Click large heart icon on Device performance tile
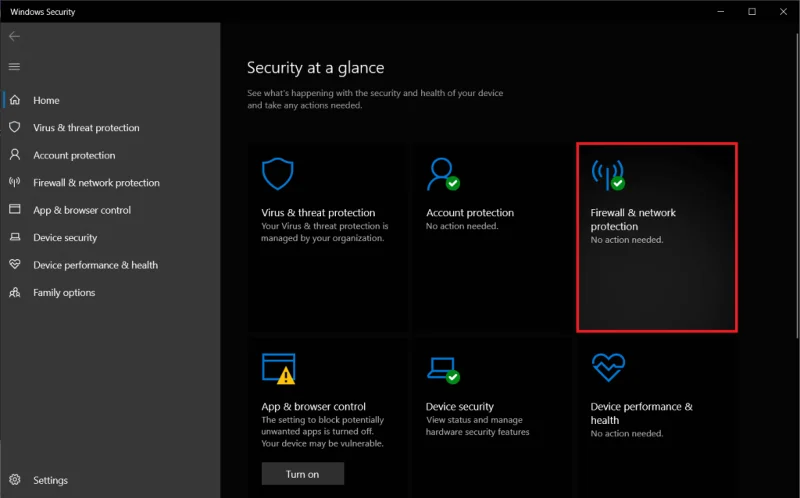This screenshot has height=498, width=800. pyautogui.click(x=608, y=367)
